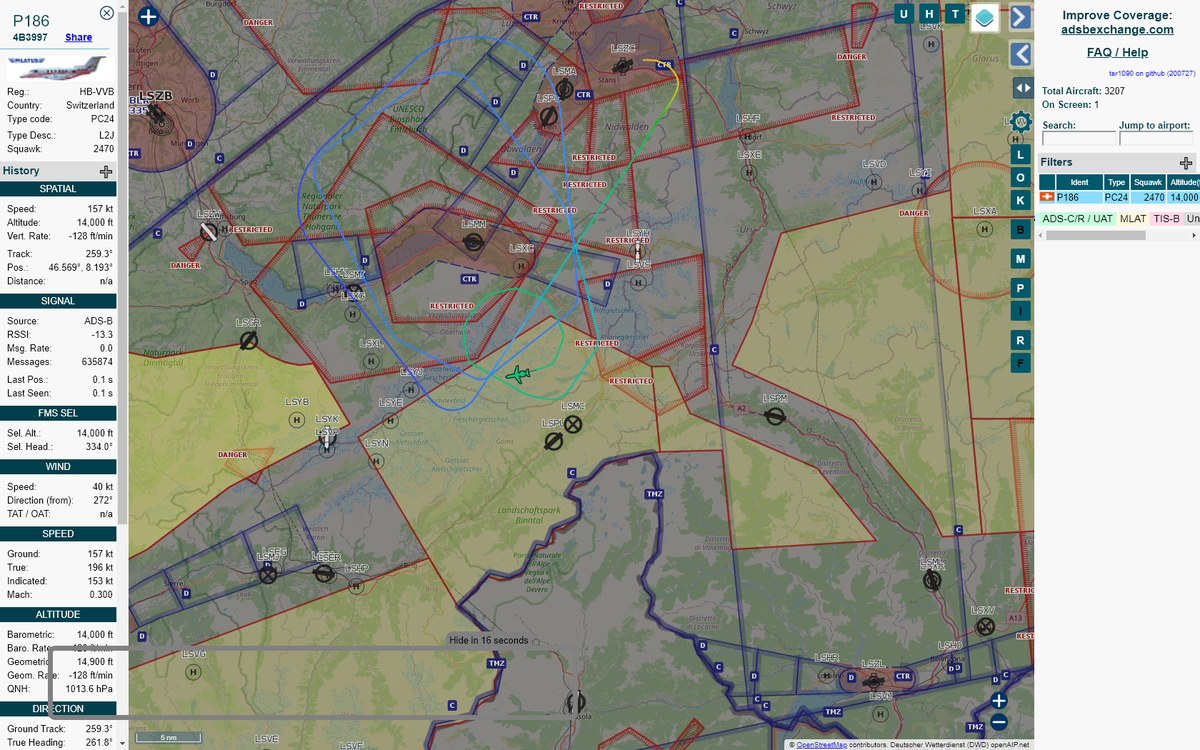Click the HB-VVB registration value
The image size is (1200, 750).
pyautogui.click(x=97, y=91)
